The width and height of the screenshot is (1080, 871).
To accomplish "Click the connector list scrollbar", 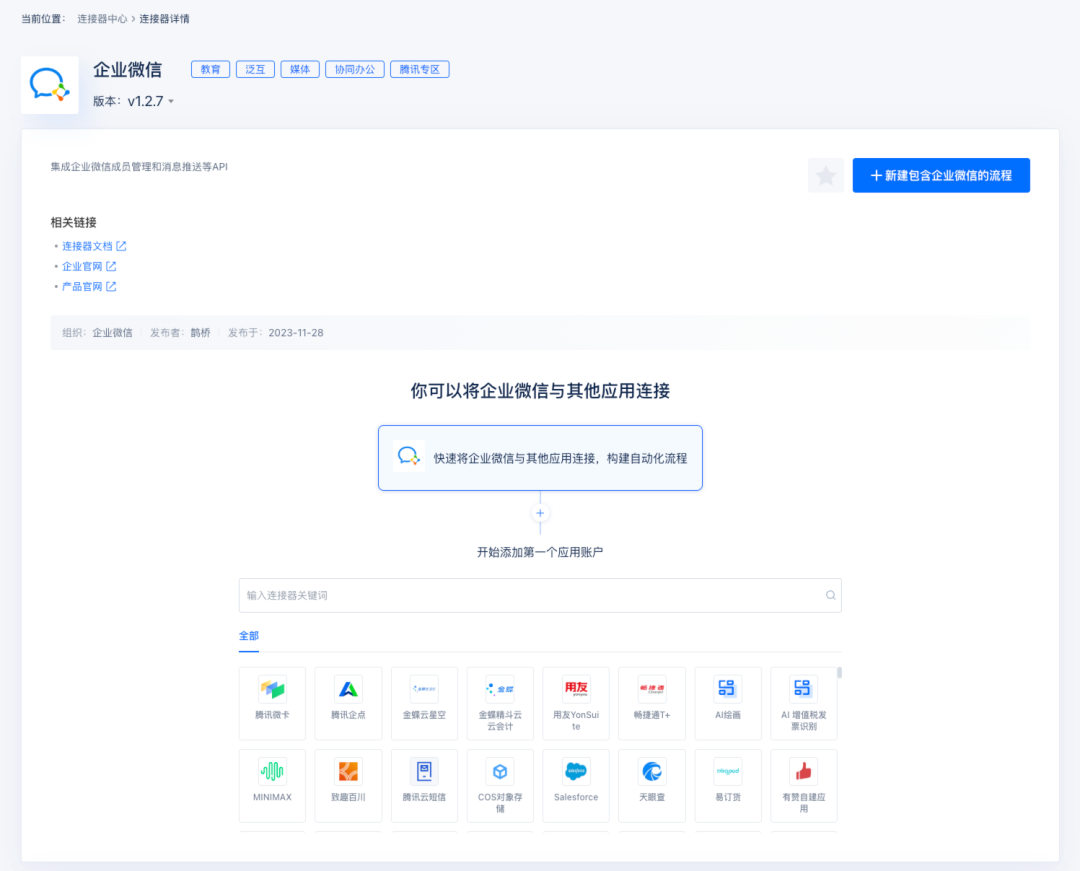I will pyautogui.click(x=839, y=673).
